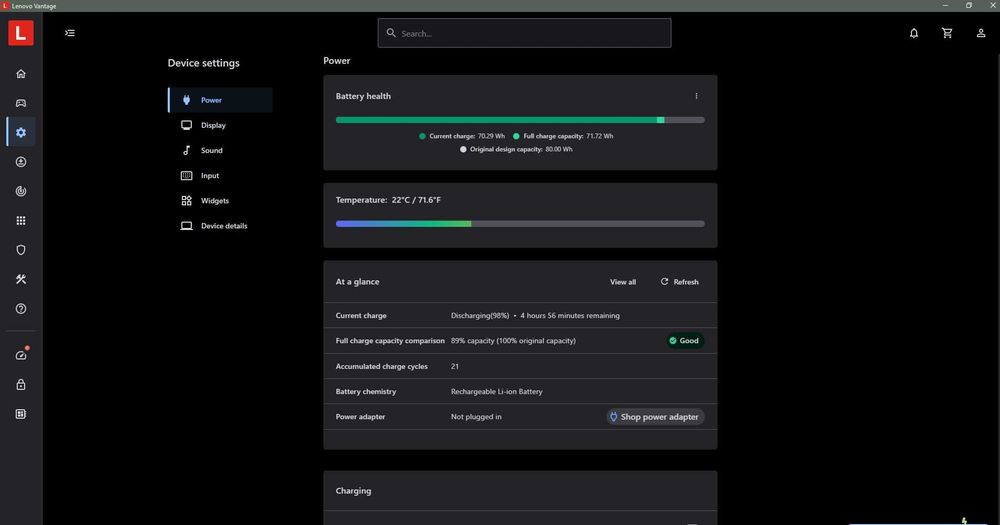Image resolution: width=1000 pixels, height=525 pixels.
Task: Click "89% capacity (100% original capacity)" text
Action: click(x=513, y=341)
